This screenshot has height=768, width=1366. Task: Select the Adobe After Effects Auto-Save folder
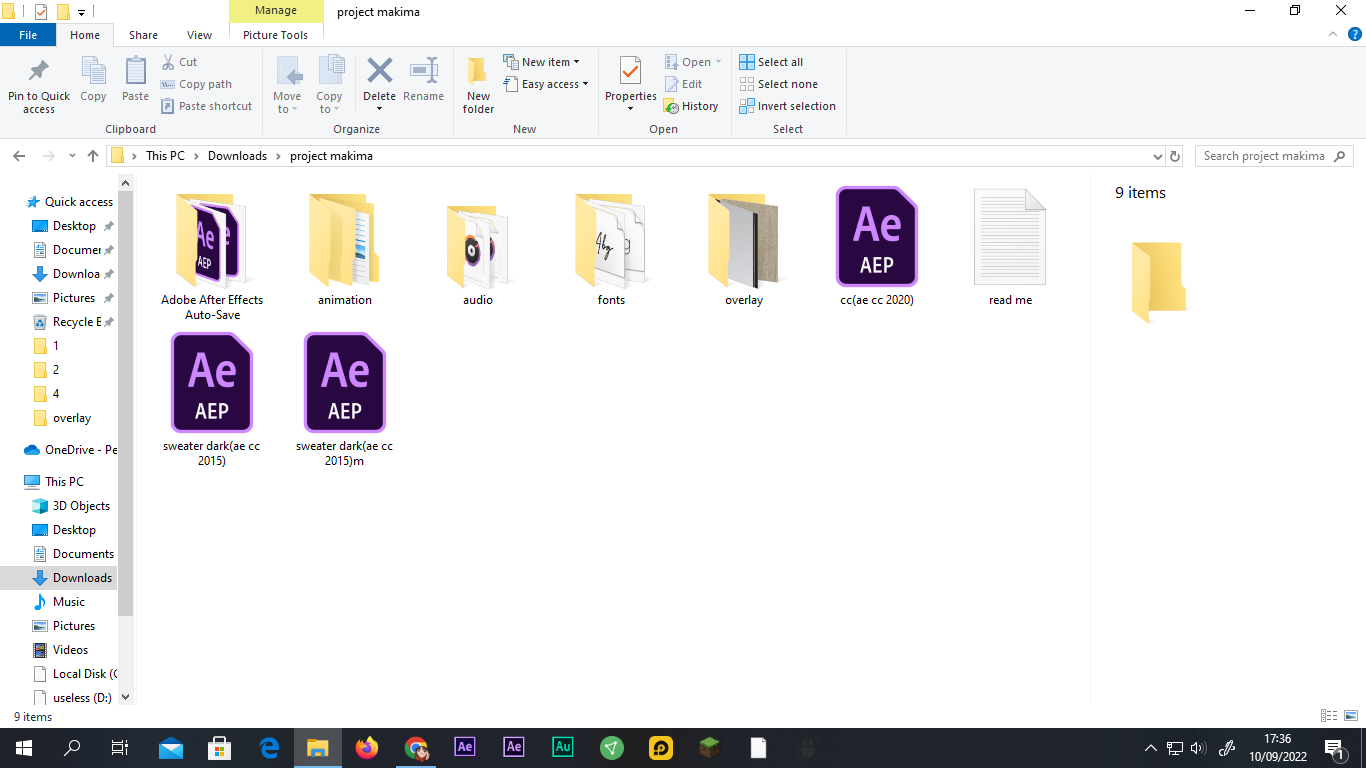[x=212, y=255]
